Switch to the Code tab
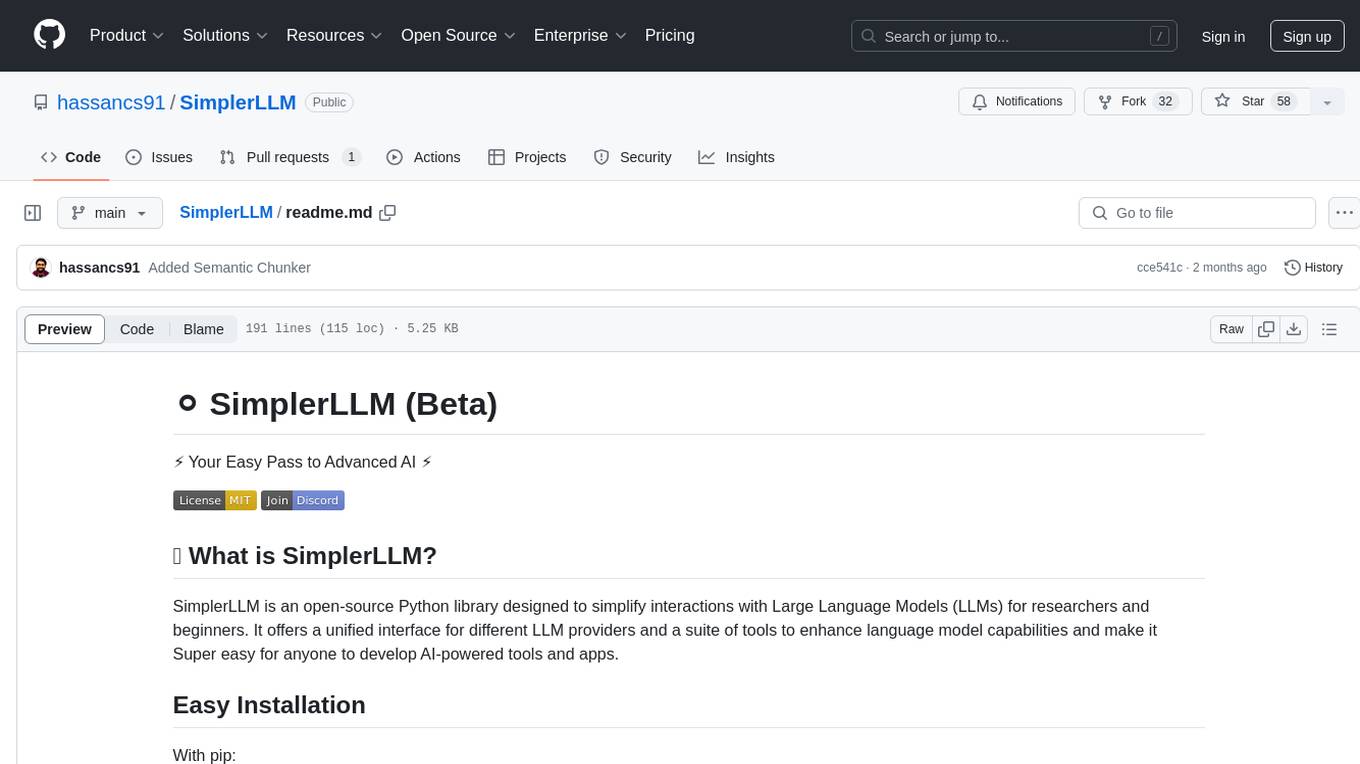 click(71, 157)
